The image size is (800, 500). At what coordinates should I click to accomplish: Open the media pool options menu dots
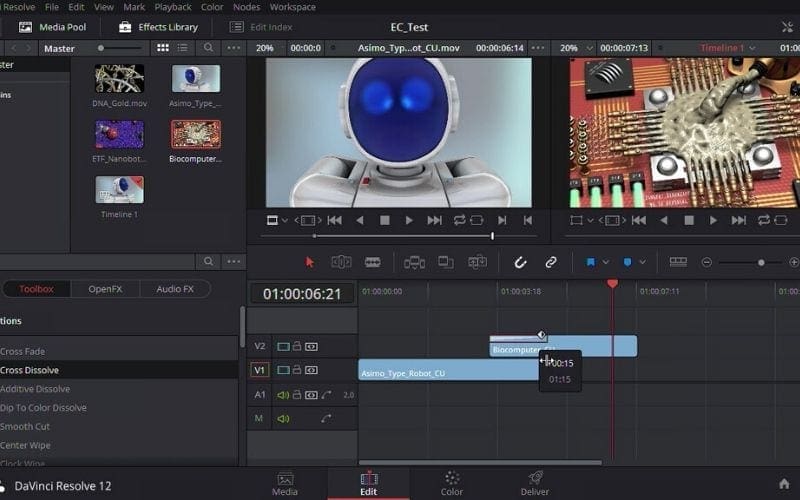coord(234,48)
